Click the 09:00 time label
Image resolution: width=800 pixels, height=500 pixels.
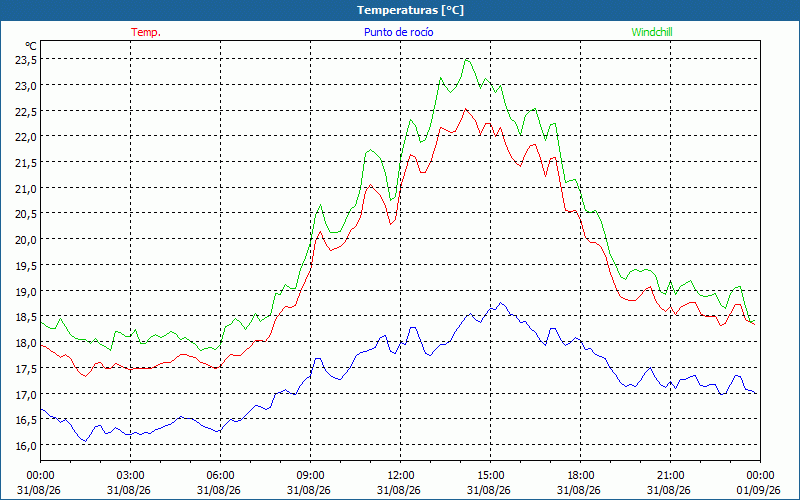[310, 476]
